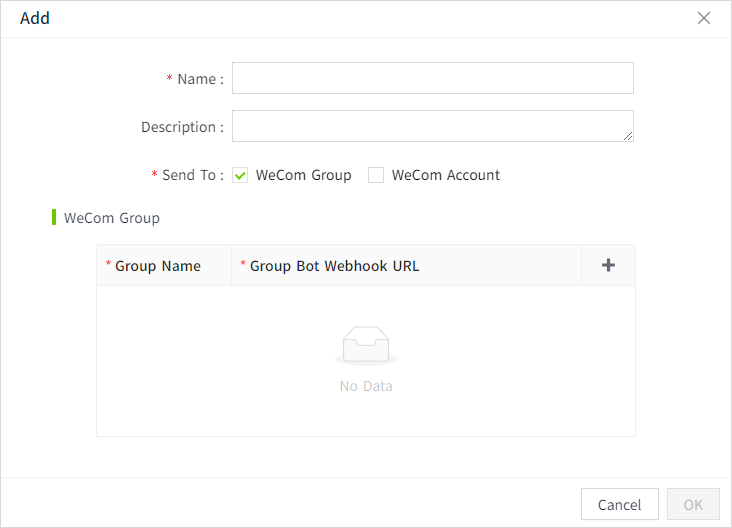Click into the Name input field
This screenshot has height=528, width=732.
point(432,78)
